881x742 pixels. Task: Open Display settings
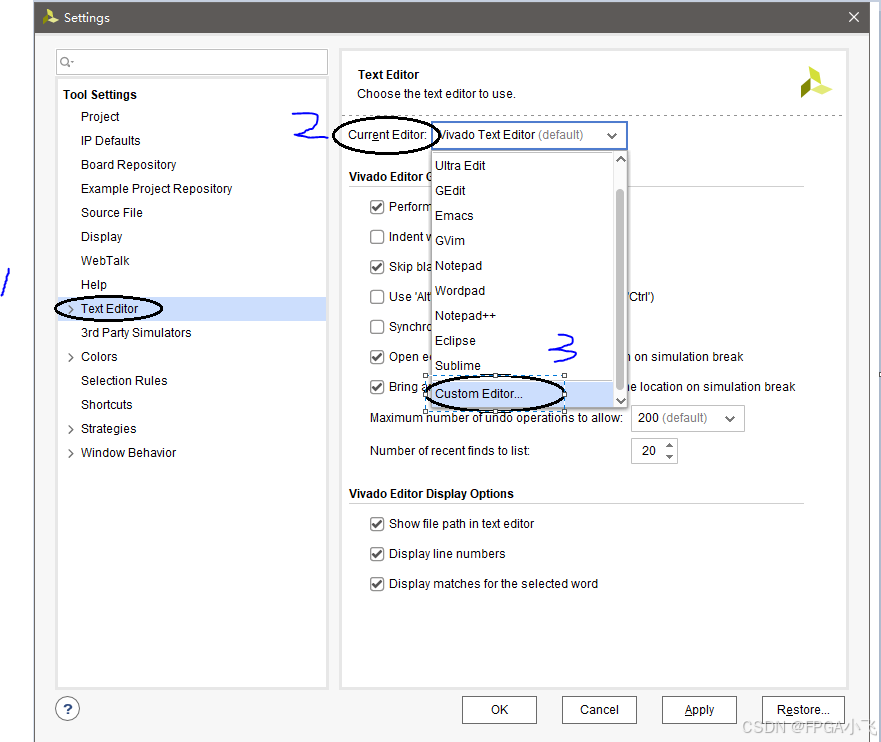click(102, 237)
